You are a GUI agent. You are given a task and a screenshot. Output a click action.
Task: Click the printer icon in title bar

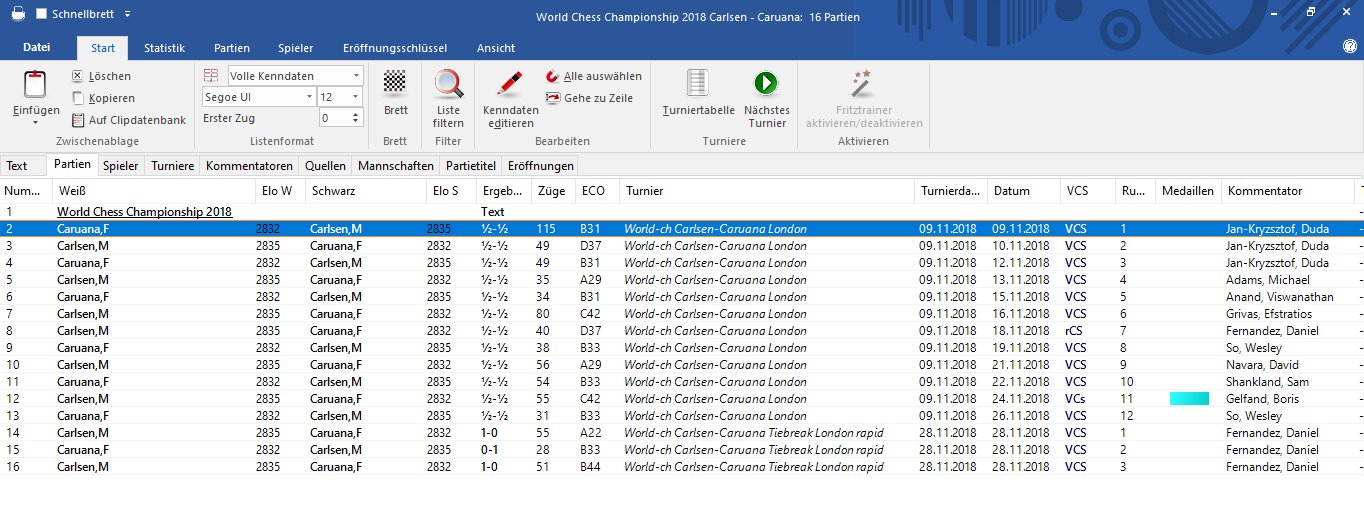18,14
